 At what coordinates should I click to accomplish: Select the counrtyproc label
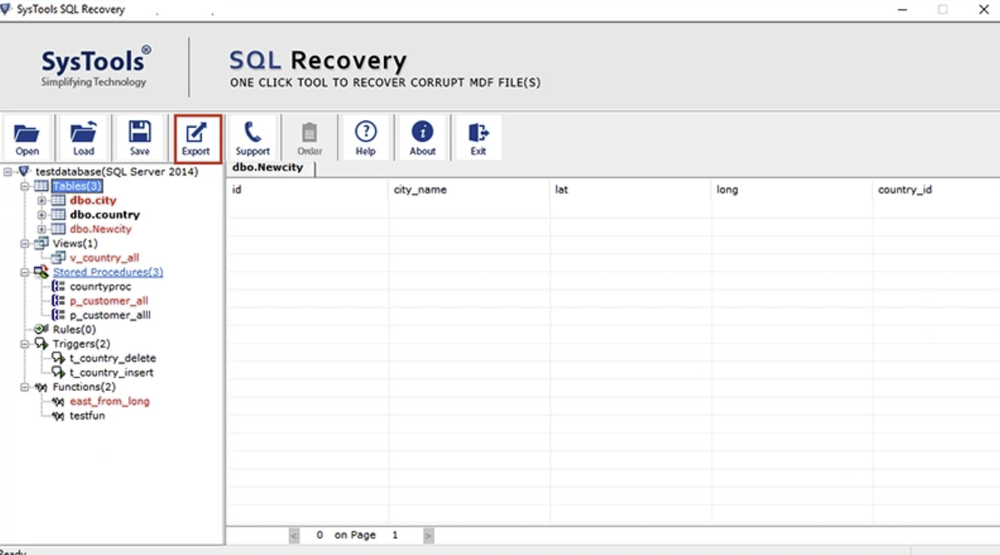tap(100, 286)
